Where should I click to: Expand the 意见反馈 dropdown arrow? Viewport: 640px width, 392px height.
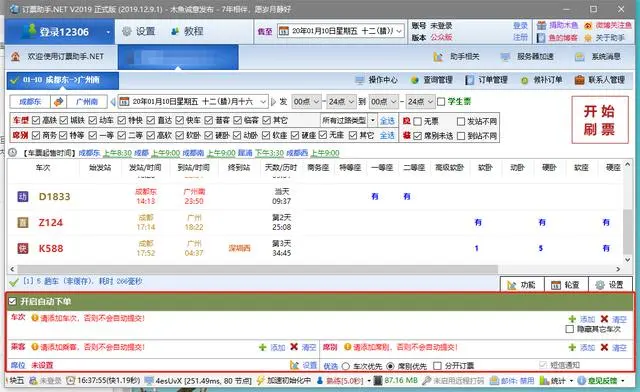(622, 381)
